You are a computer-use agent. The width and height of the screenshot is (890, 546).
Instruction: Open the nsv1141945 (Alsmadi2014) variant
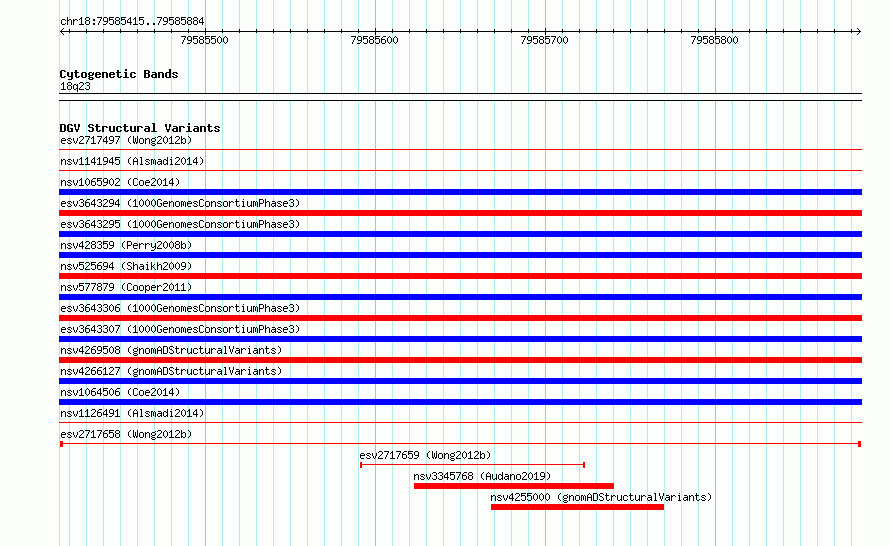(132, 161)
